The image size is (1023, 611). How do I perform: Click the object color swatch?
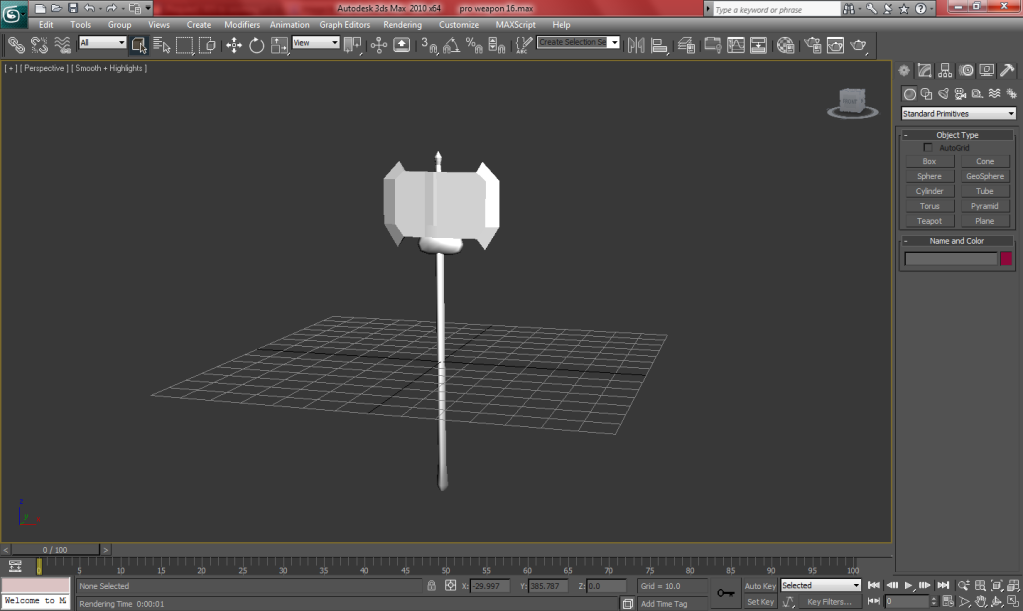pyautogui.click(x=1006, y=259)
